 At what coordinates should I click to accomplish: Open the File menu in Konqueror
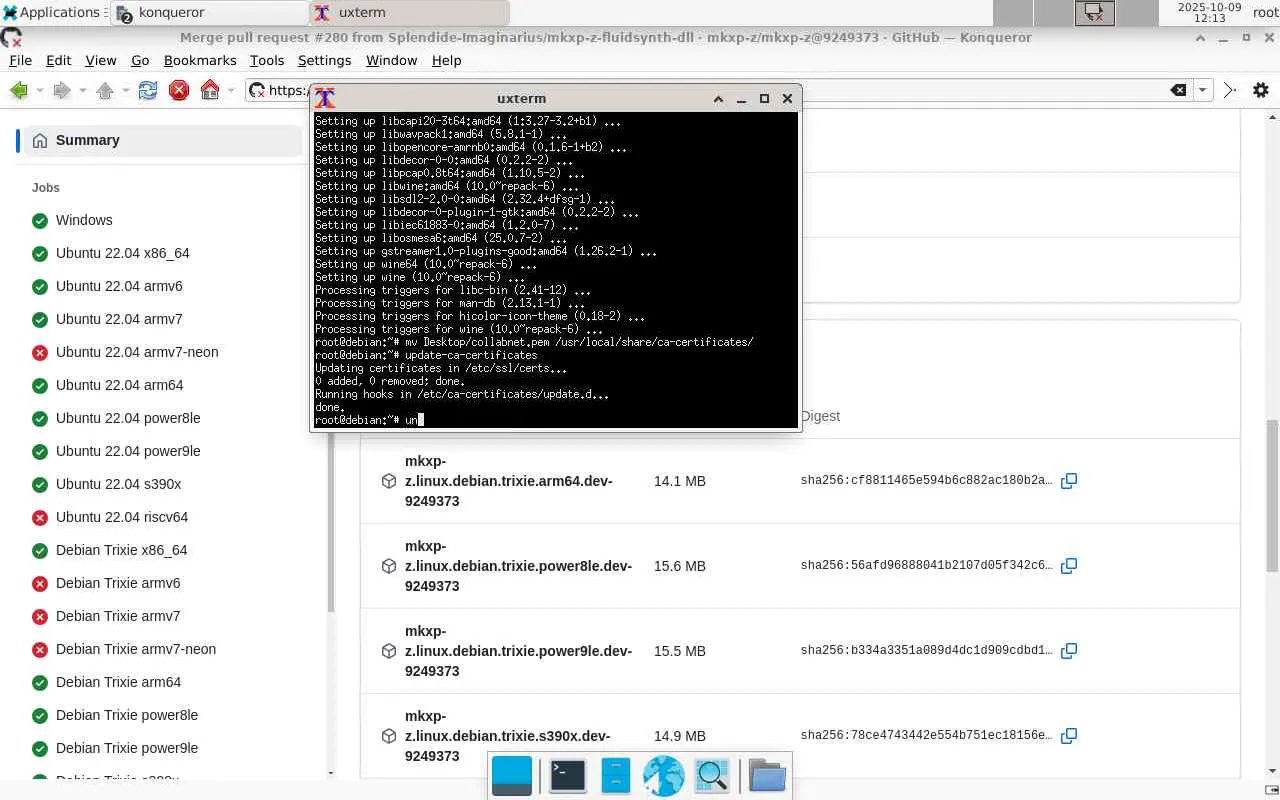pyautogui.click(x=20, y=60)
